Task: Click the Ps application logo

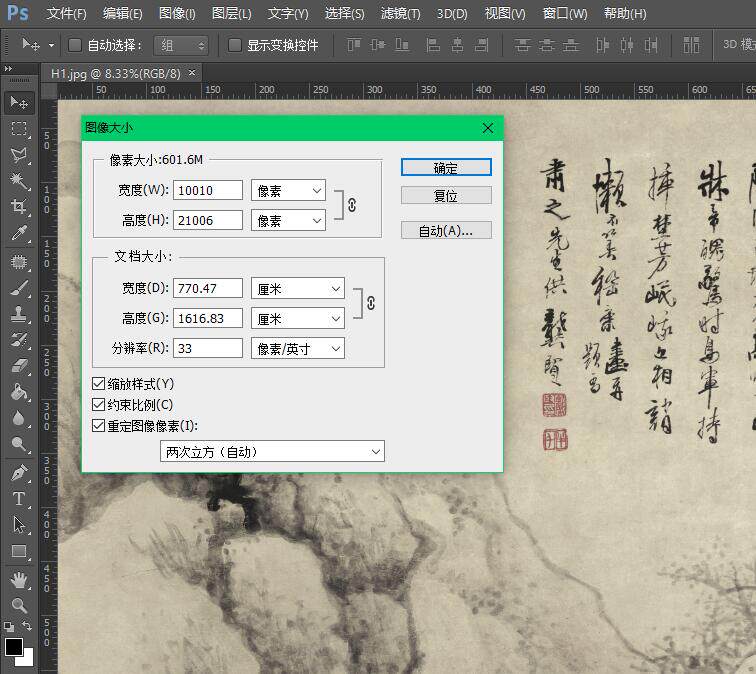Action: point(18,13)
